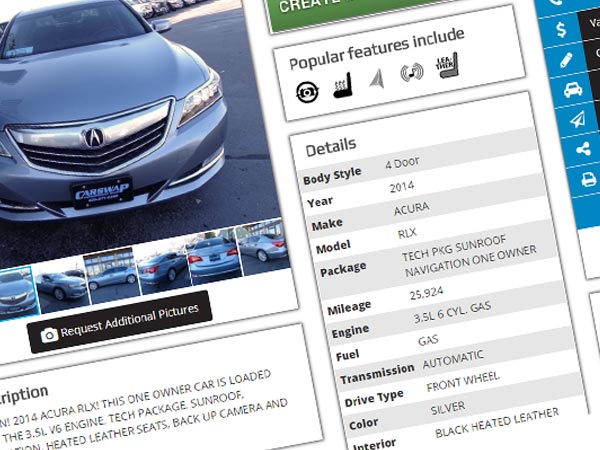Click the "Popular features include" heading
This screenshot has height=450, width=600.
[377, 49]
